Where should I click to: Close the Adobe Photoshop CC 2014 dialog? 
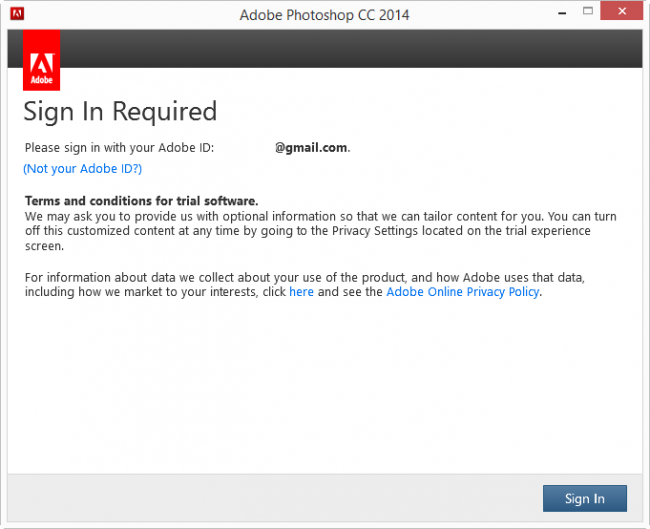click(624, 13)
